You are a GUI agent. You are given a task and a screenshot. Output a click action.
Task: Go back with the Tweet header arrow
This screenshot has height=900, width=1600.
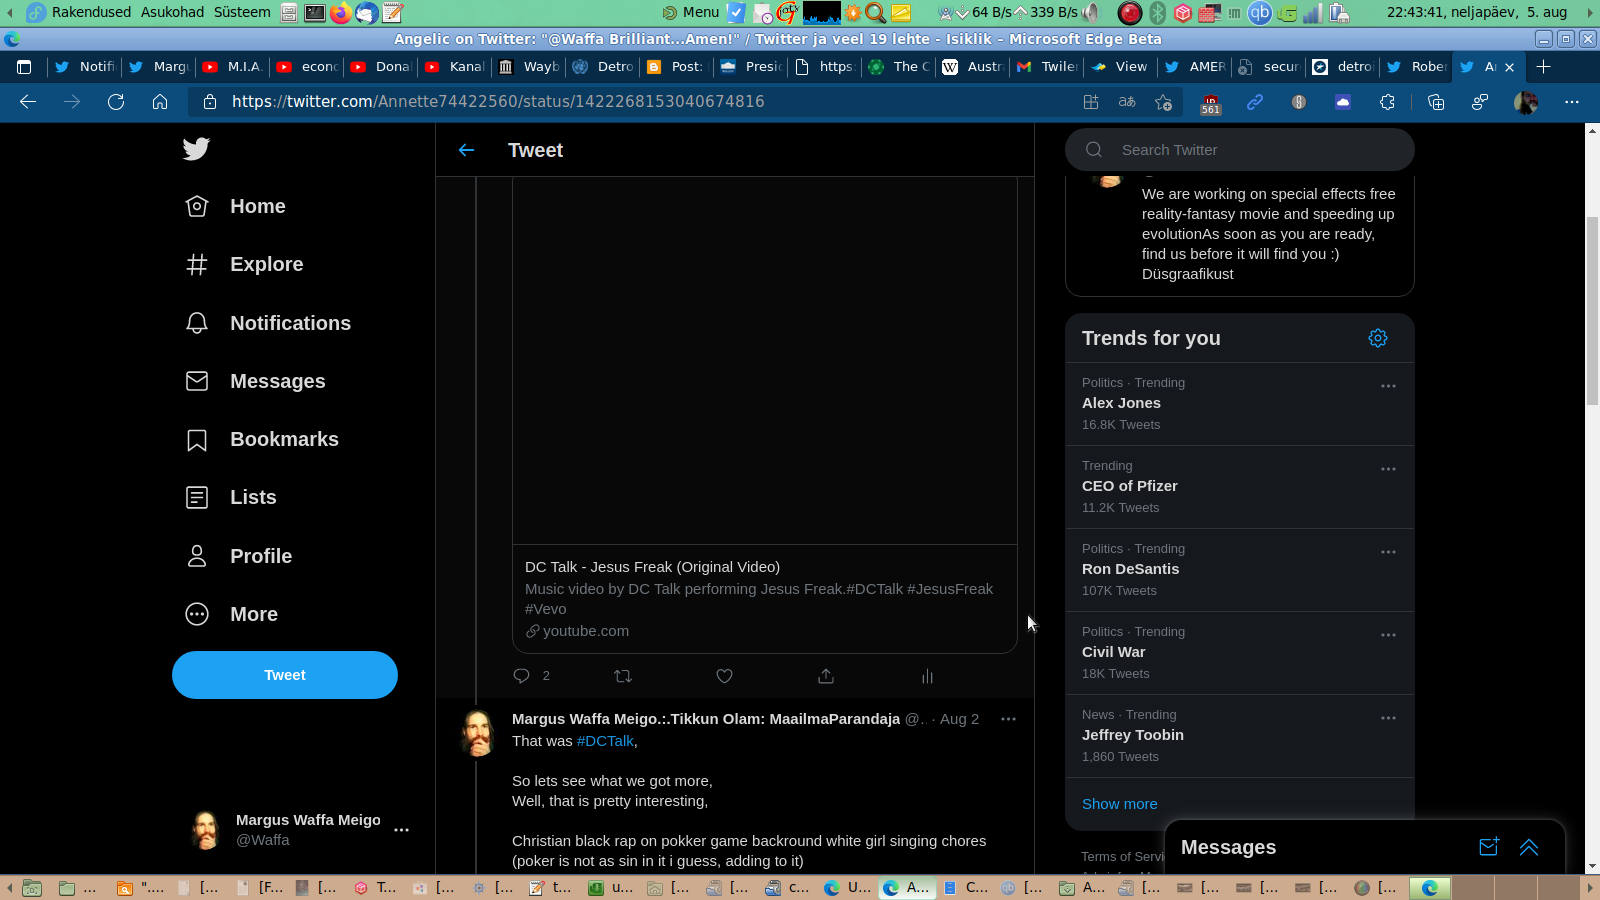466,150
